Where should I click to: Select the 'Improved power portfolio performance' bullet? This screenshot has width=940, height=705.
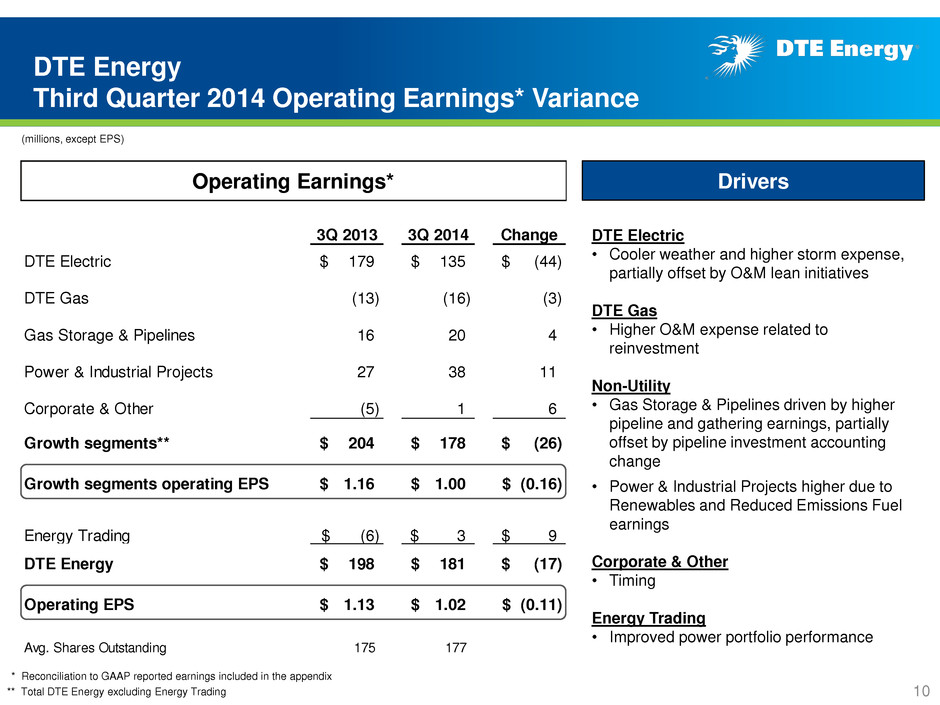tap(741, 637)
